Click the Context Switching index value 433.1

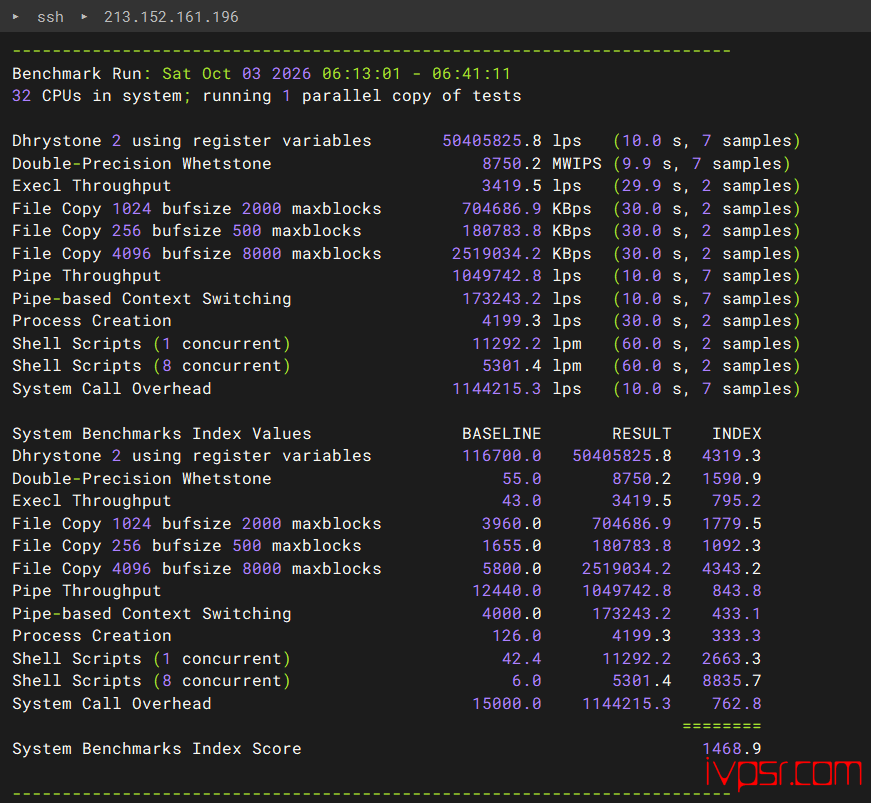737,614
